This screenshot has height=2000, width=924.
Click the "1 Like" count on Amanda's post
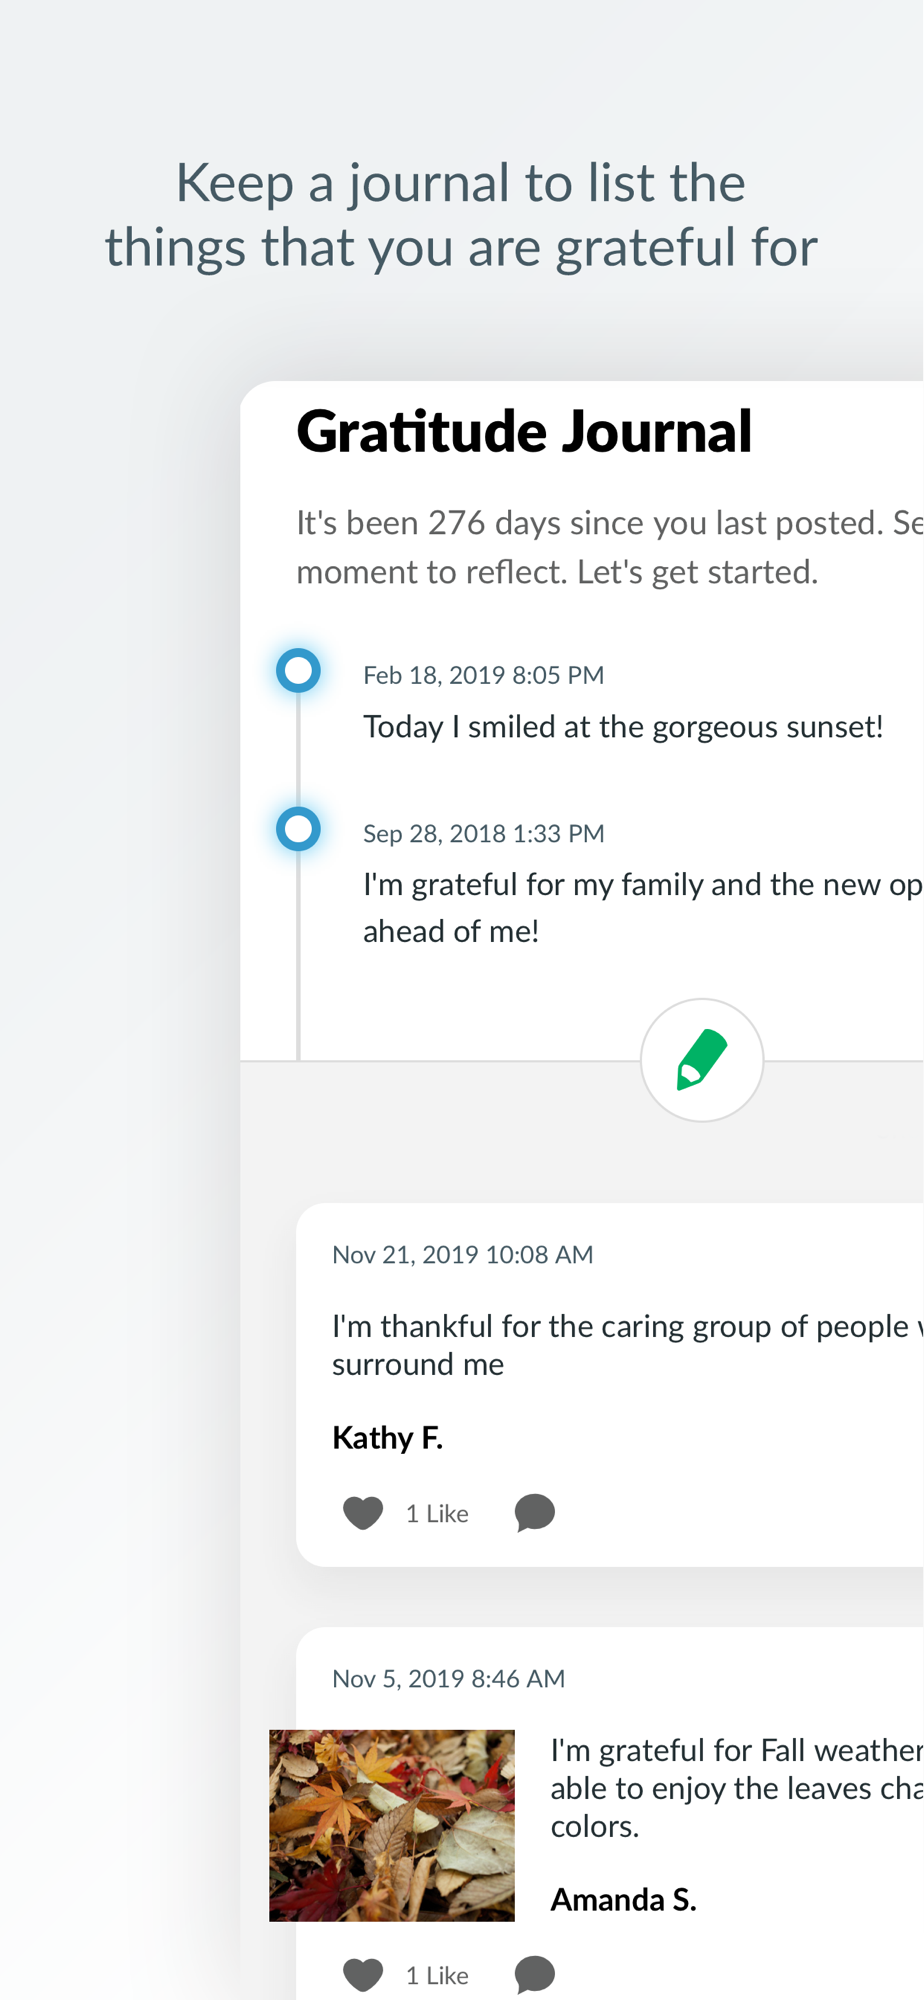437,1976
